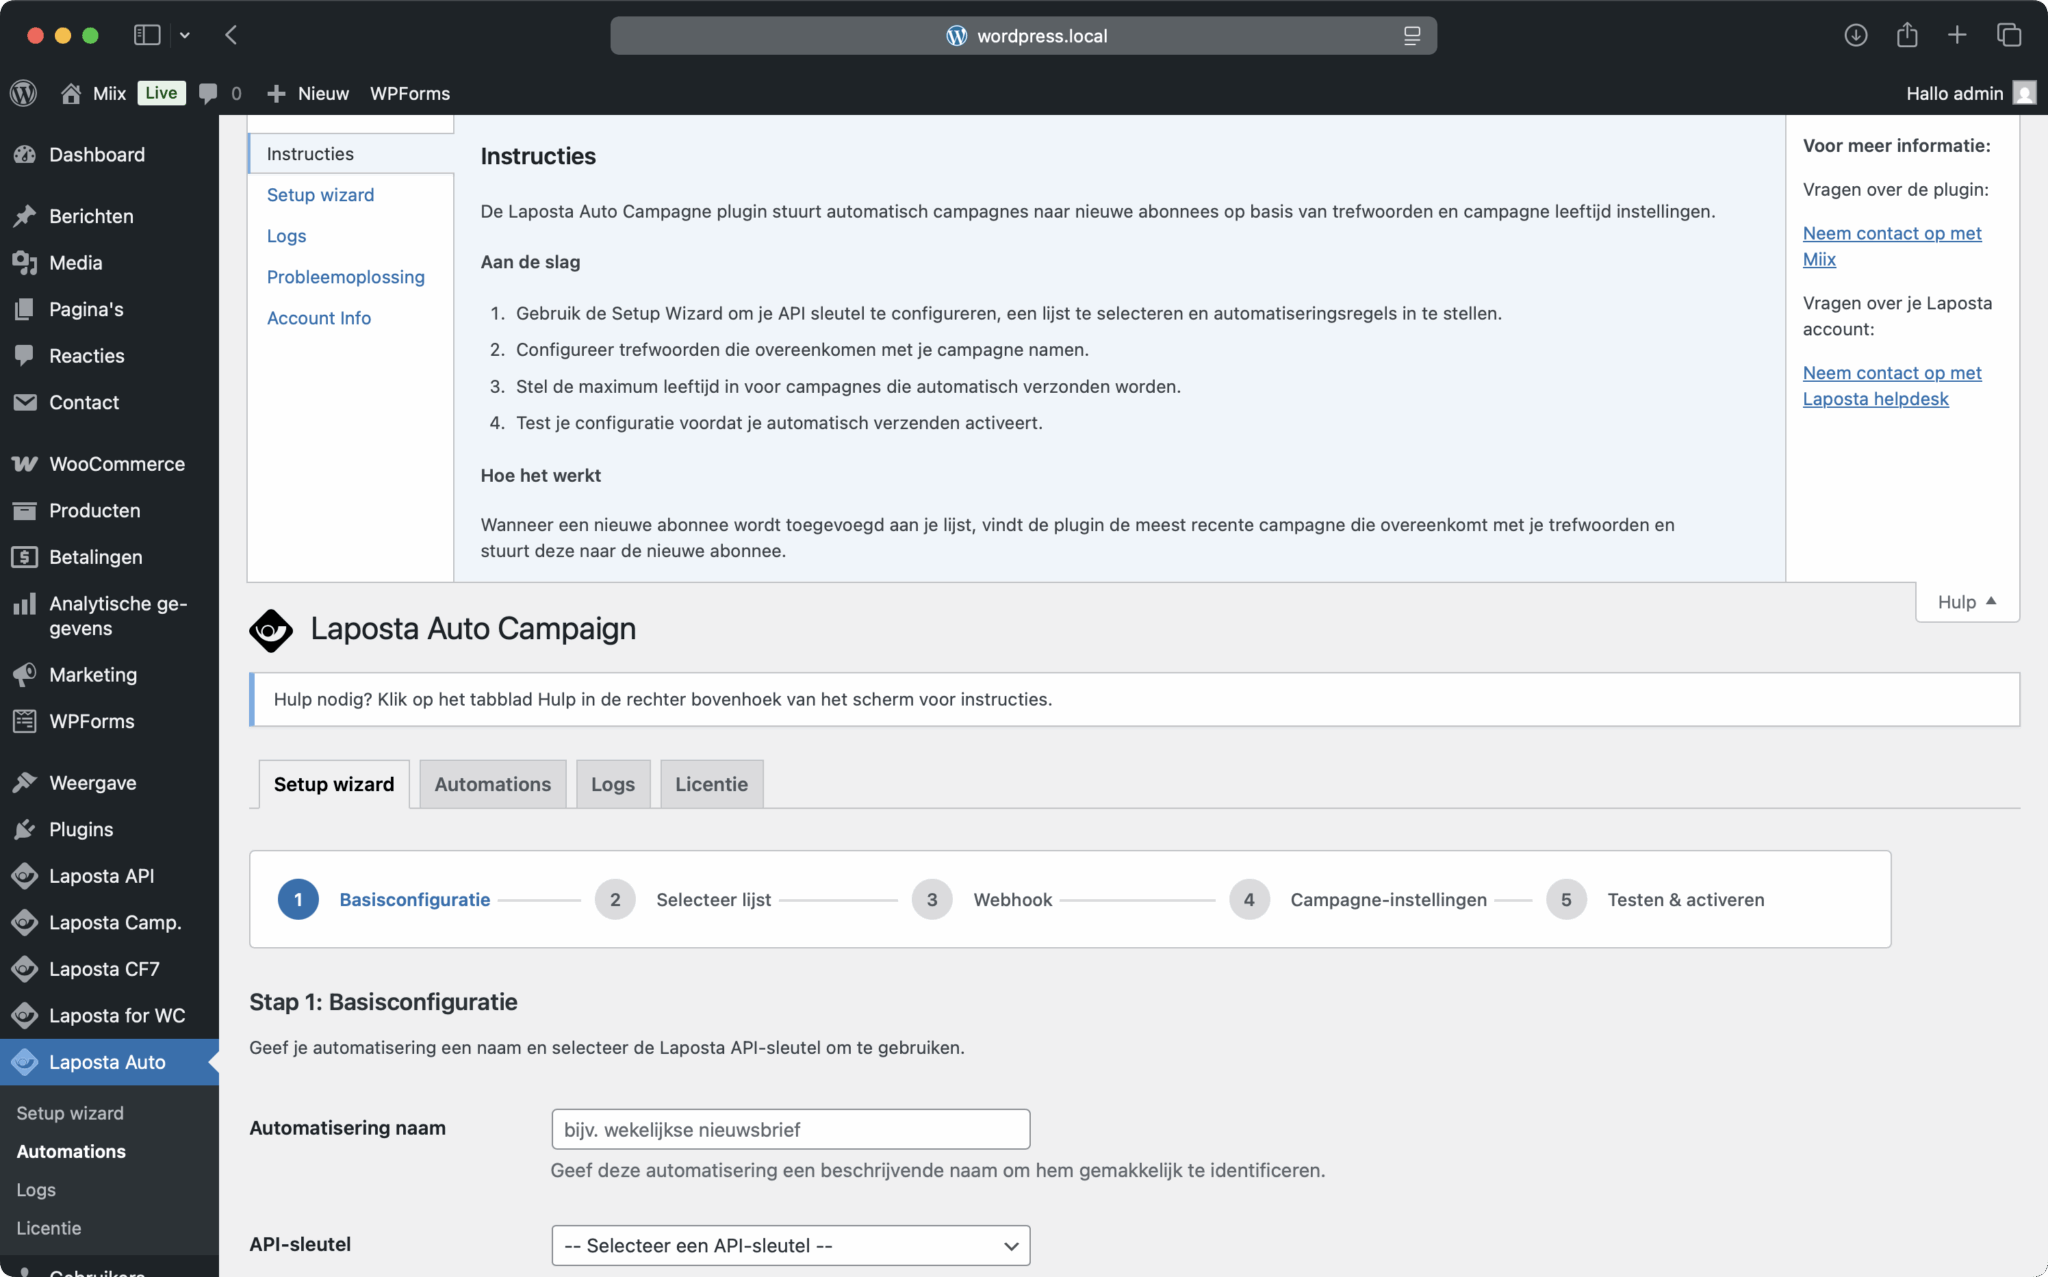
Task: Click the WordPress logo in admin bar
Action: coord(23,93)
